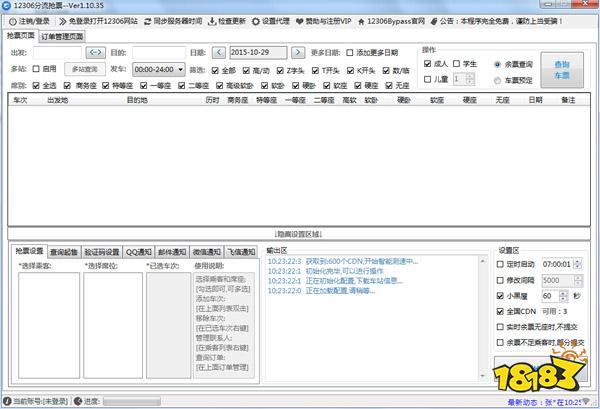Viewport: 600px width, 409px height.
Task: Open the 验证码设置 tab
Action: pos(99,251)
